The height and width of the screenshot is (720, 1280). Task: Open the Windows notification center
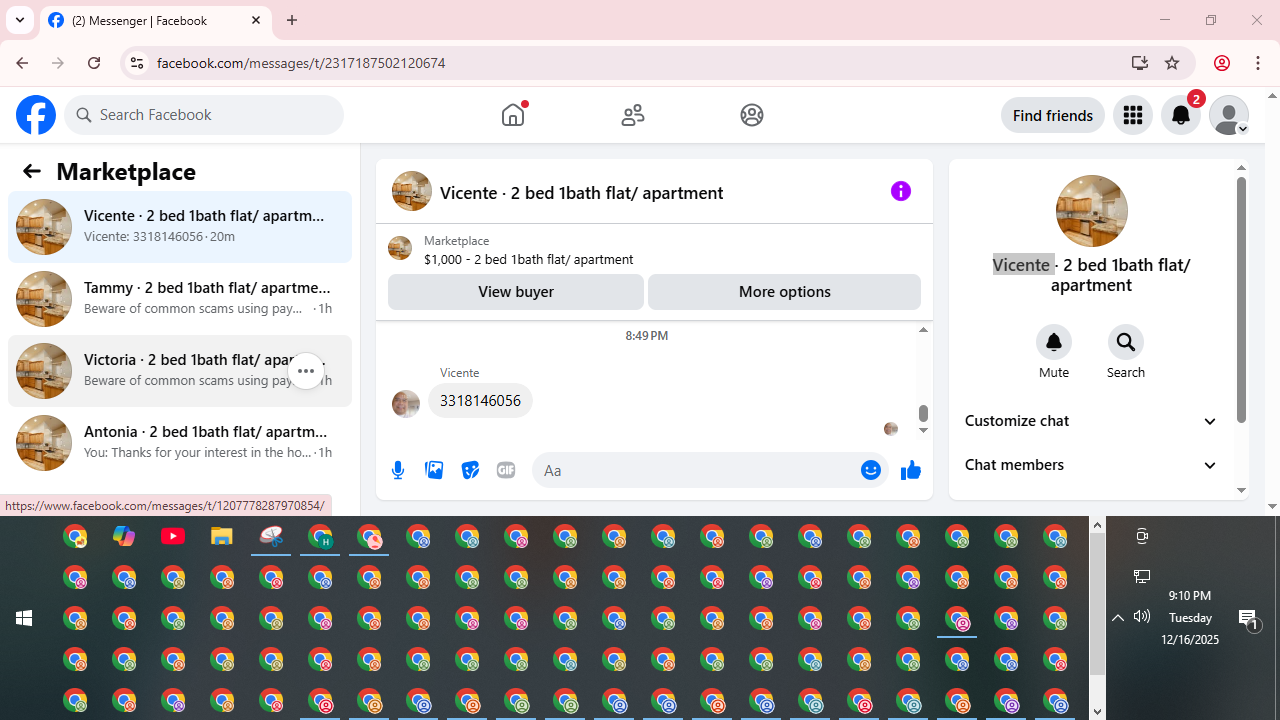[1249, 619]
